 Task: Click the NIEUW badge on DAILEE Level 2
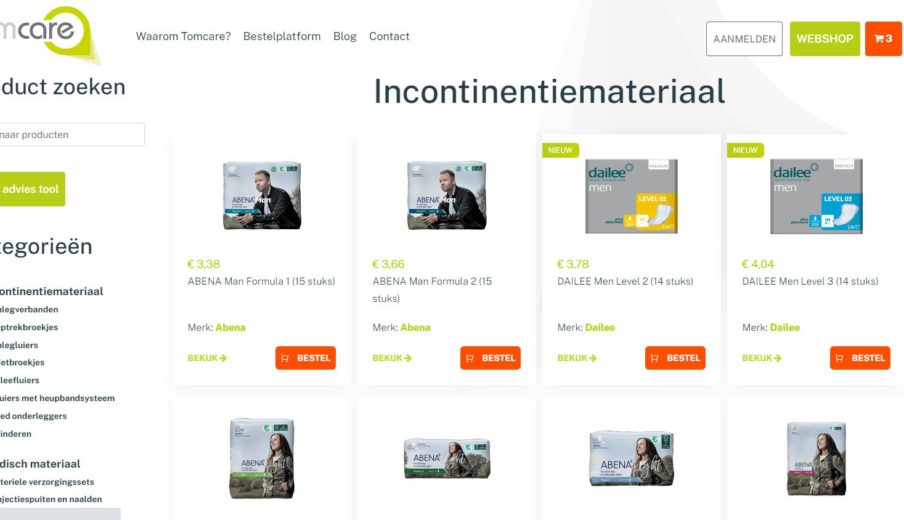point(560,150)
